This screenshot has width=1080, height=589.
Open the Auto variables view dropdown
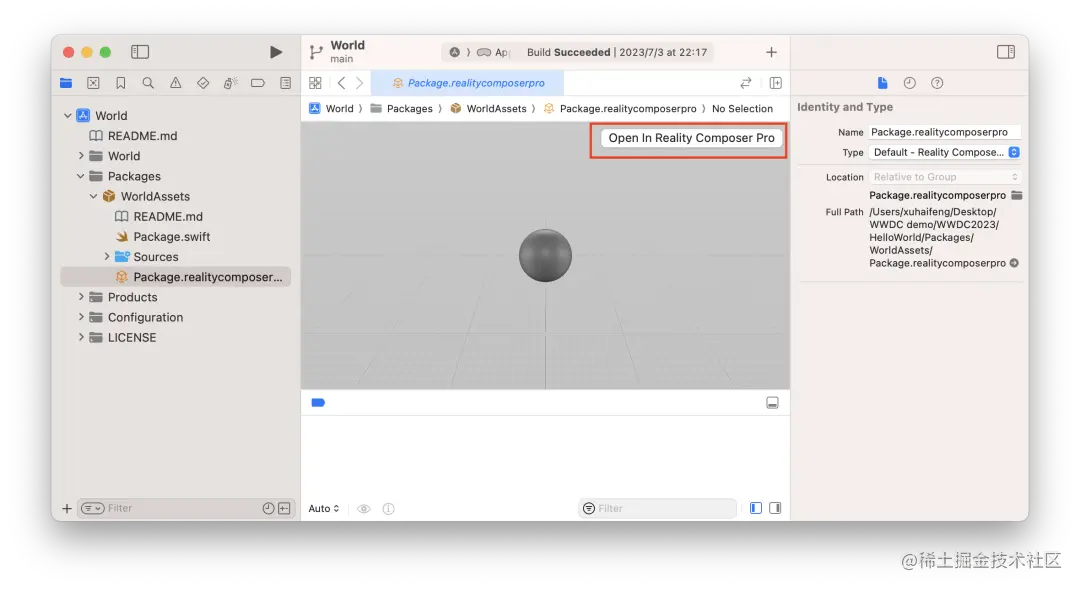point(324,508)
